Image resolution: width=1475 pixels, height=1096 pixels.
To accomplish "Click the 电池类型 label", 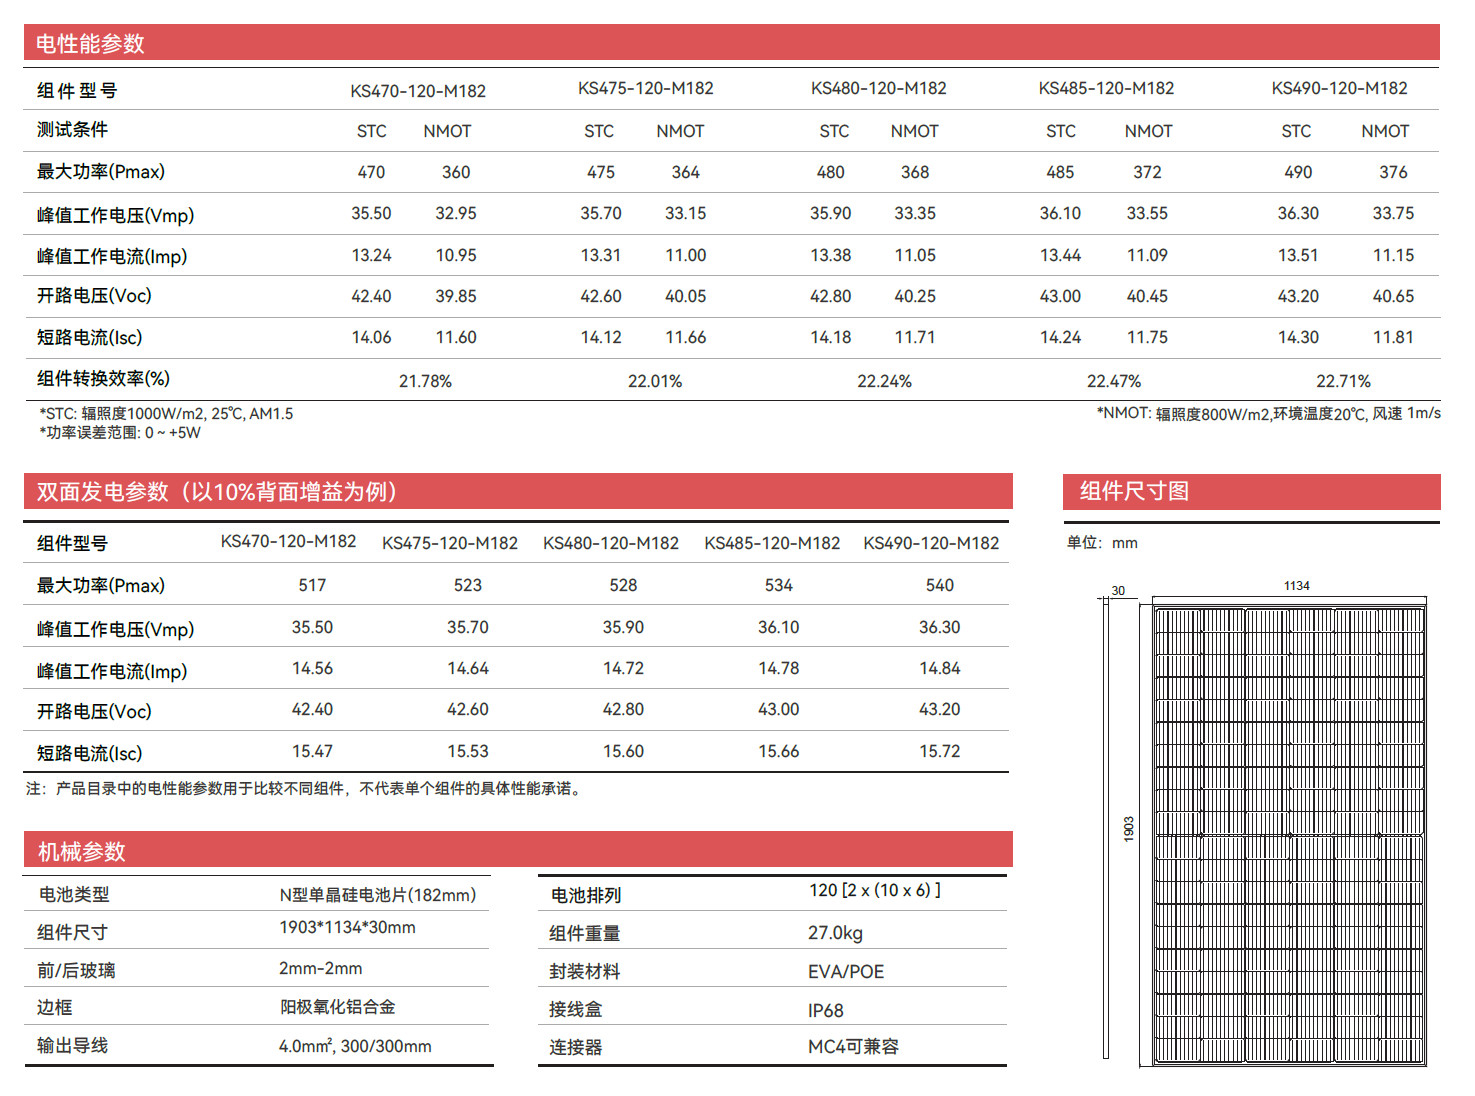I will pos(74,895).
